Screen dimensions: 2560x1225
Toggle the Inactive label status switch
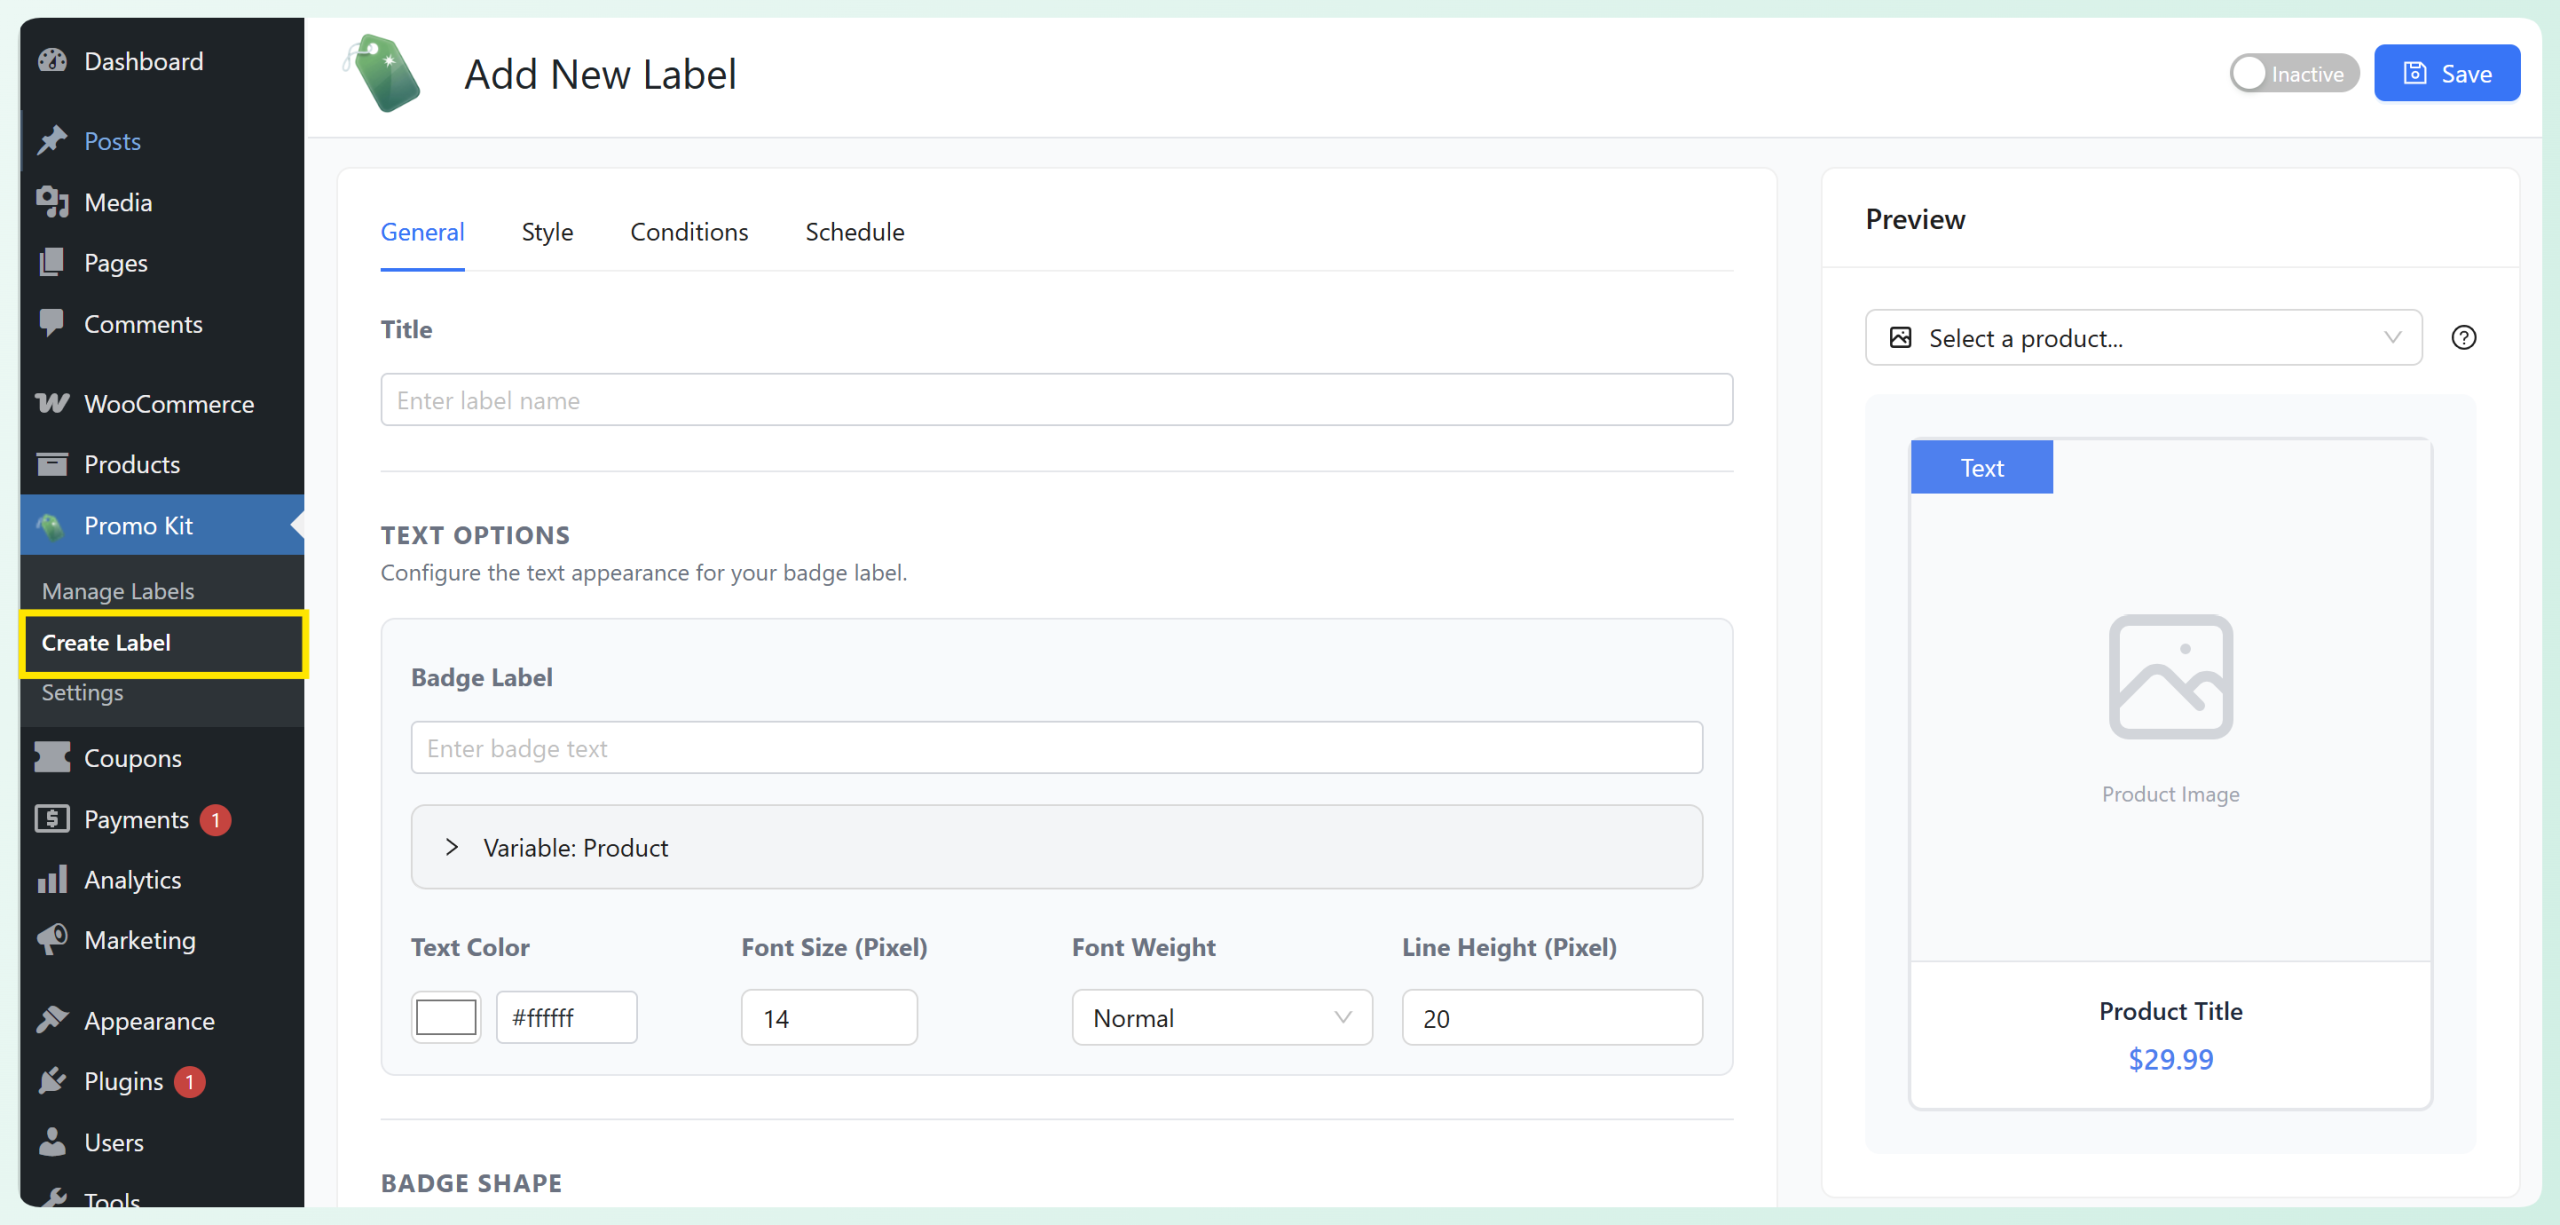2292,74
